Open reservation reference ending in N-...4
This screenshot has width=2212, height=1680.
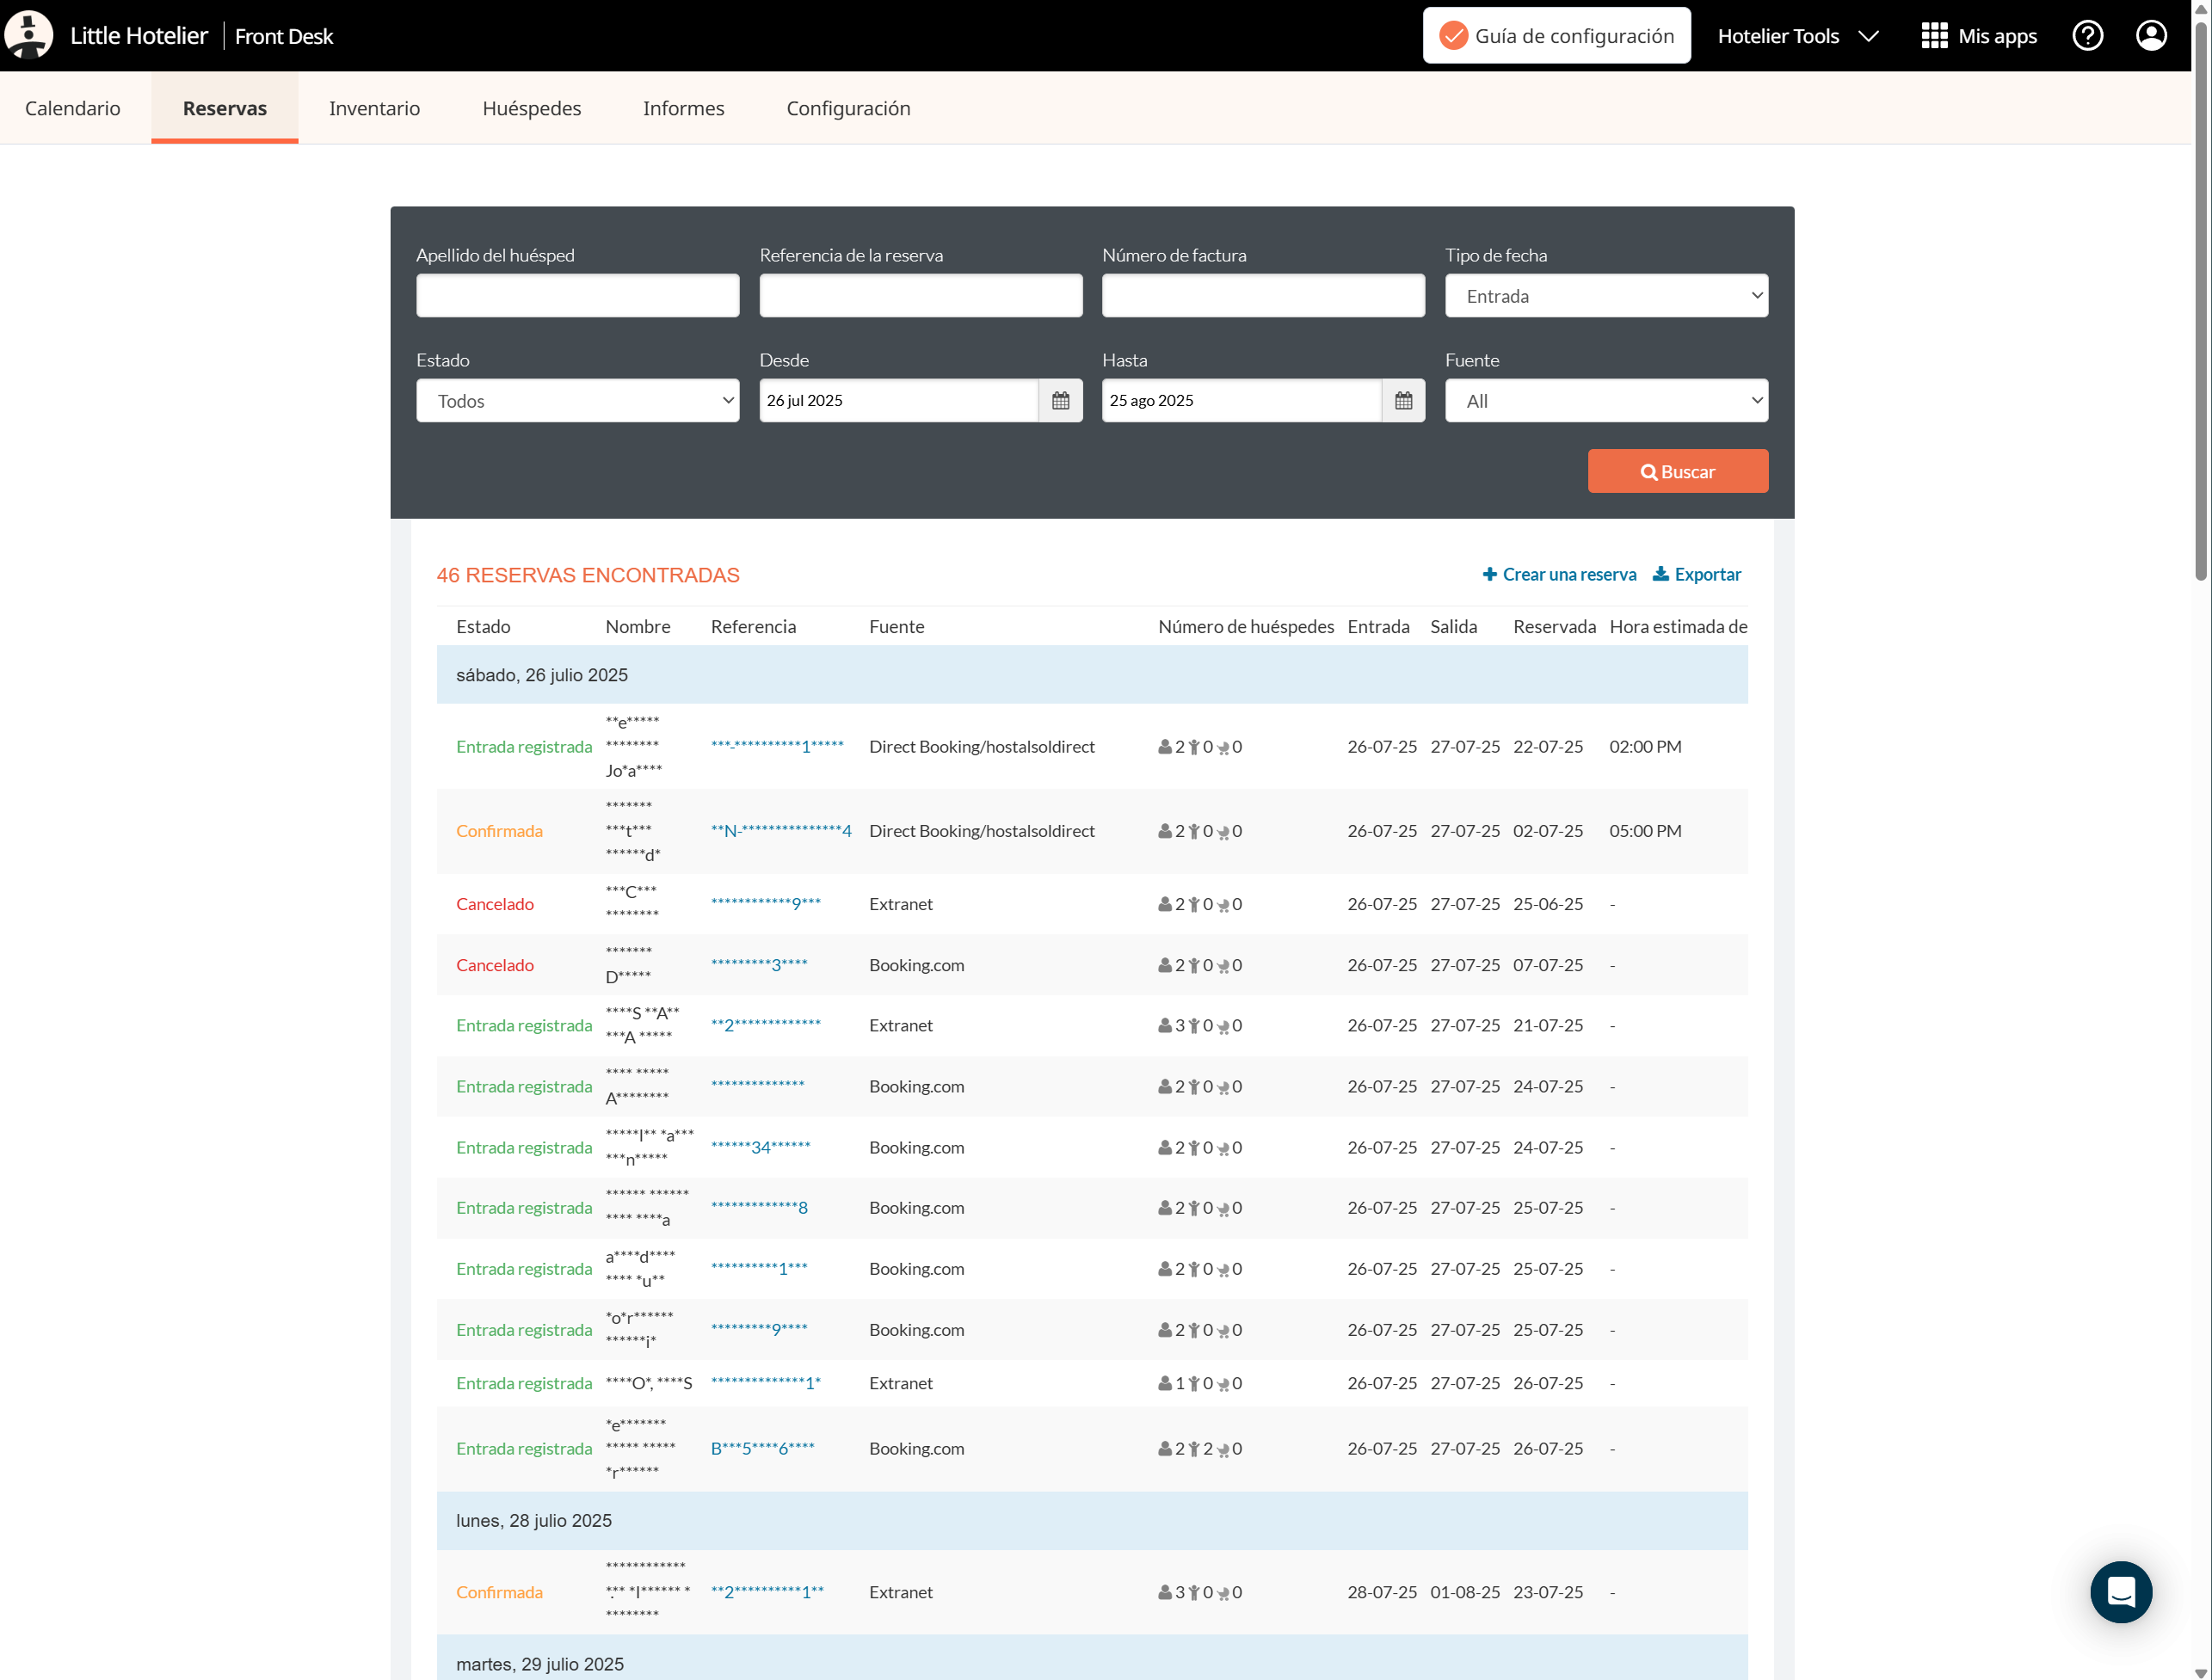click(781, 831)
